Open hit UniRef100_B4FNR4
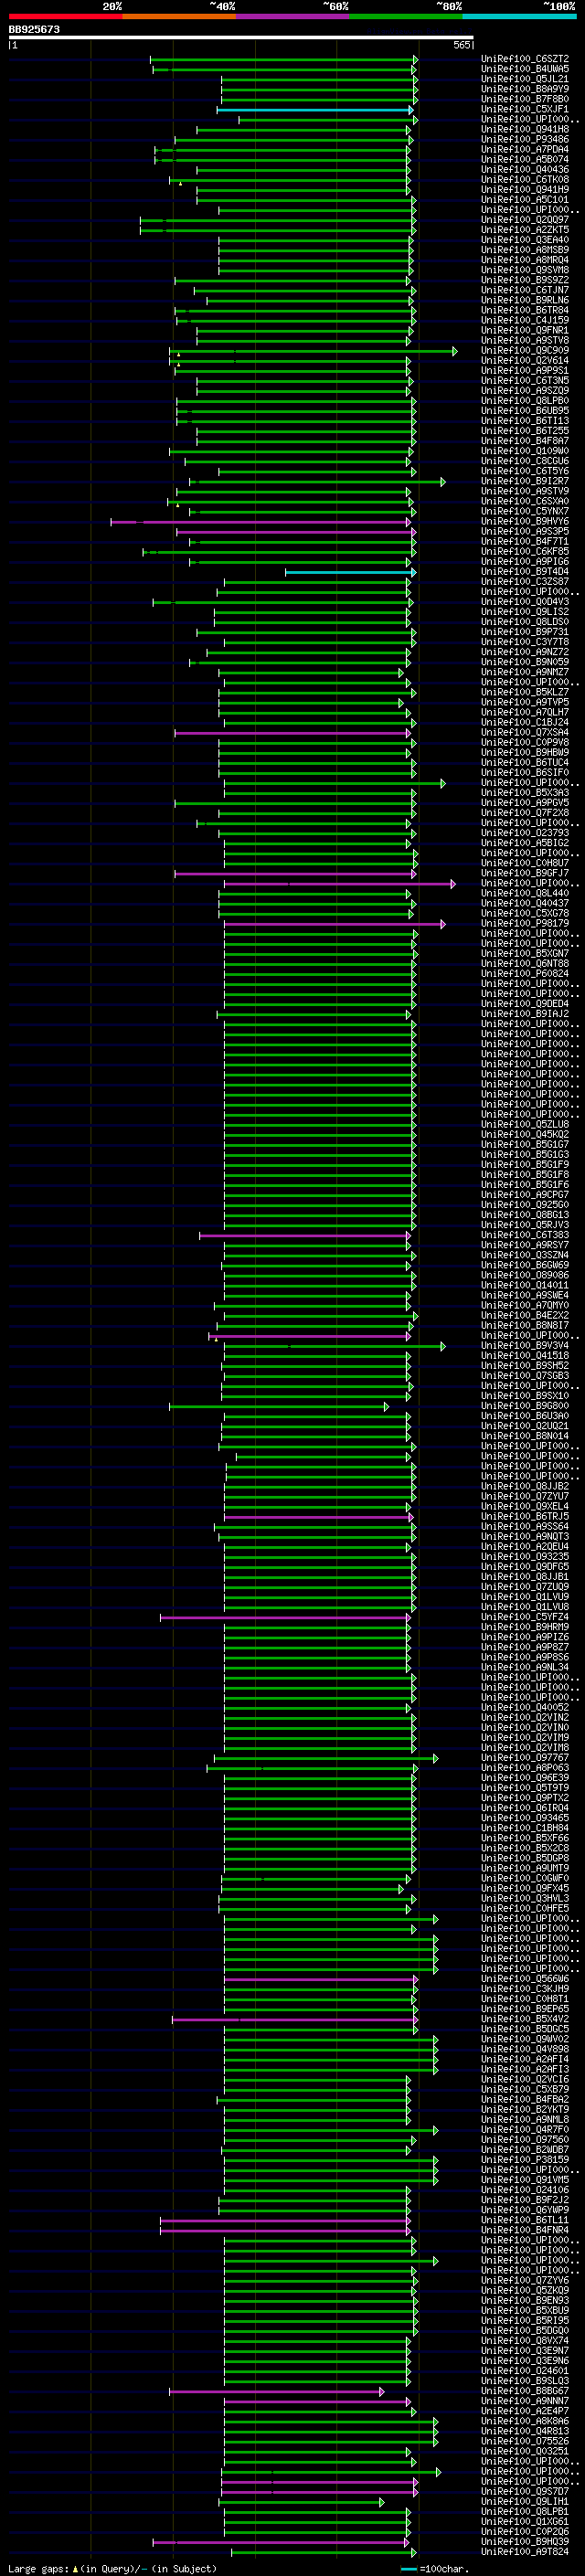 click(x=524, y=2229)
